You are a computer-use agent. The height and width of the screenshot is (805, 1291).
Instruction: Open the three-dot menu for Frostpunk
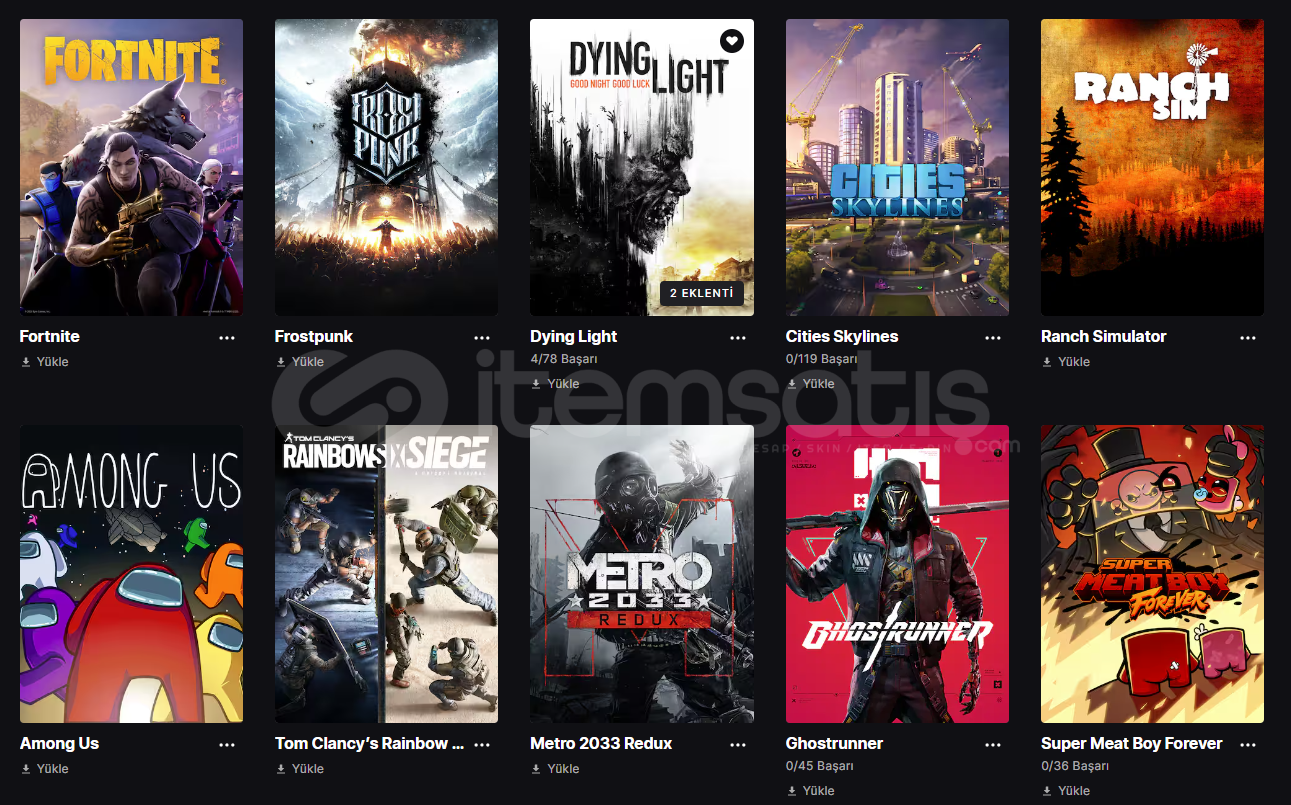[x=482, y=337]
